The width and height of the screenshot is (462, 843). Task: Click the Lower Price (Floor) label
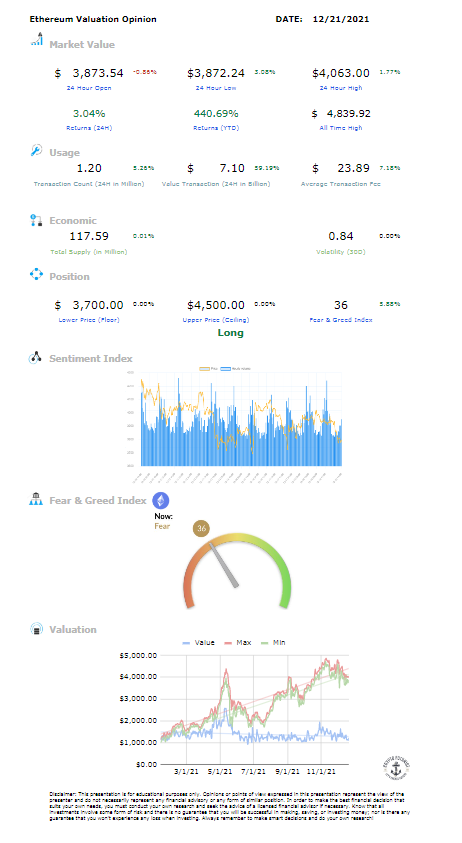[89, 320]
